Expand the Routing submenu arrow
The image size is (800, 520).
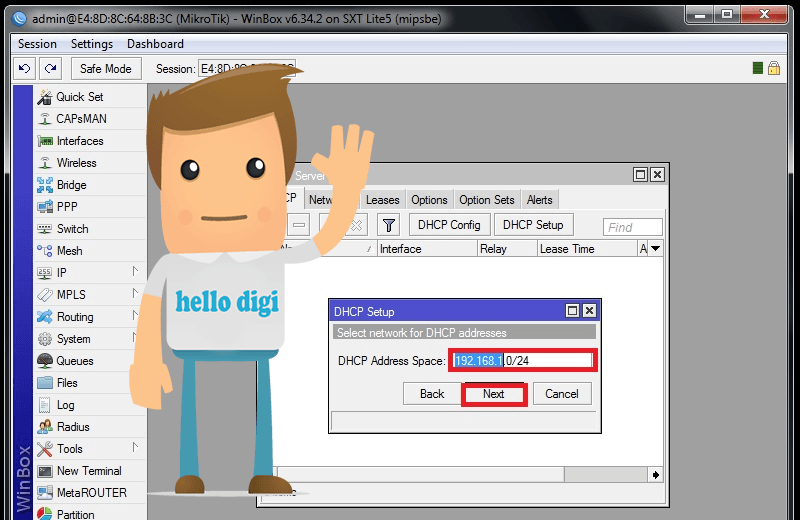tap(135, 315)
